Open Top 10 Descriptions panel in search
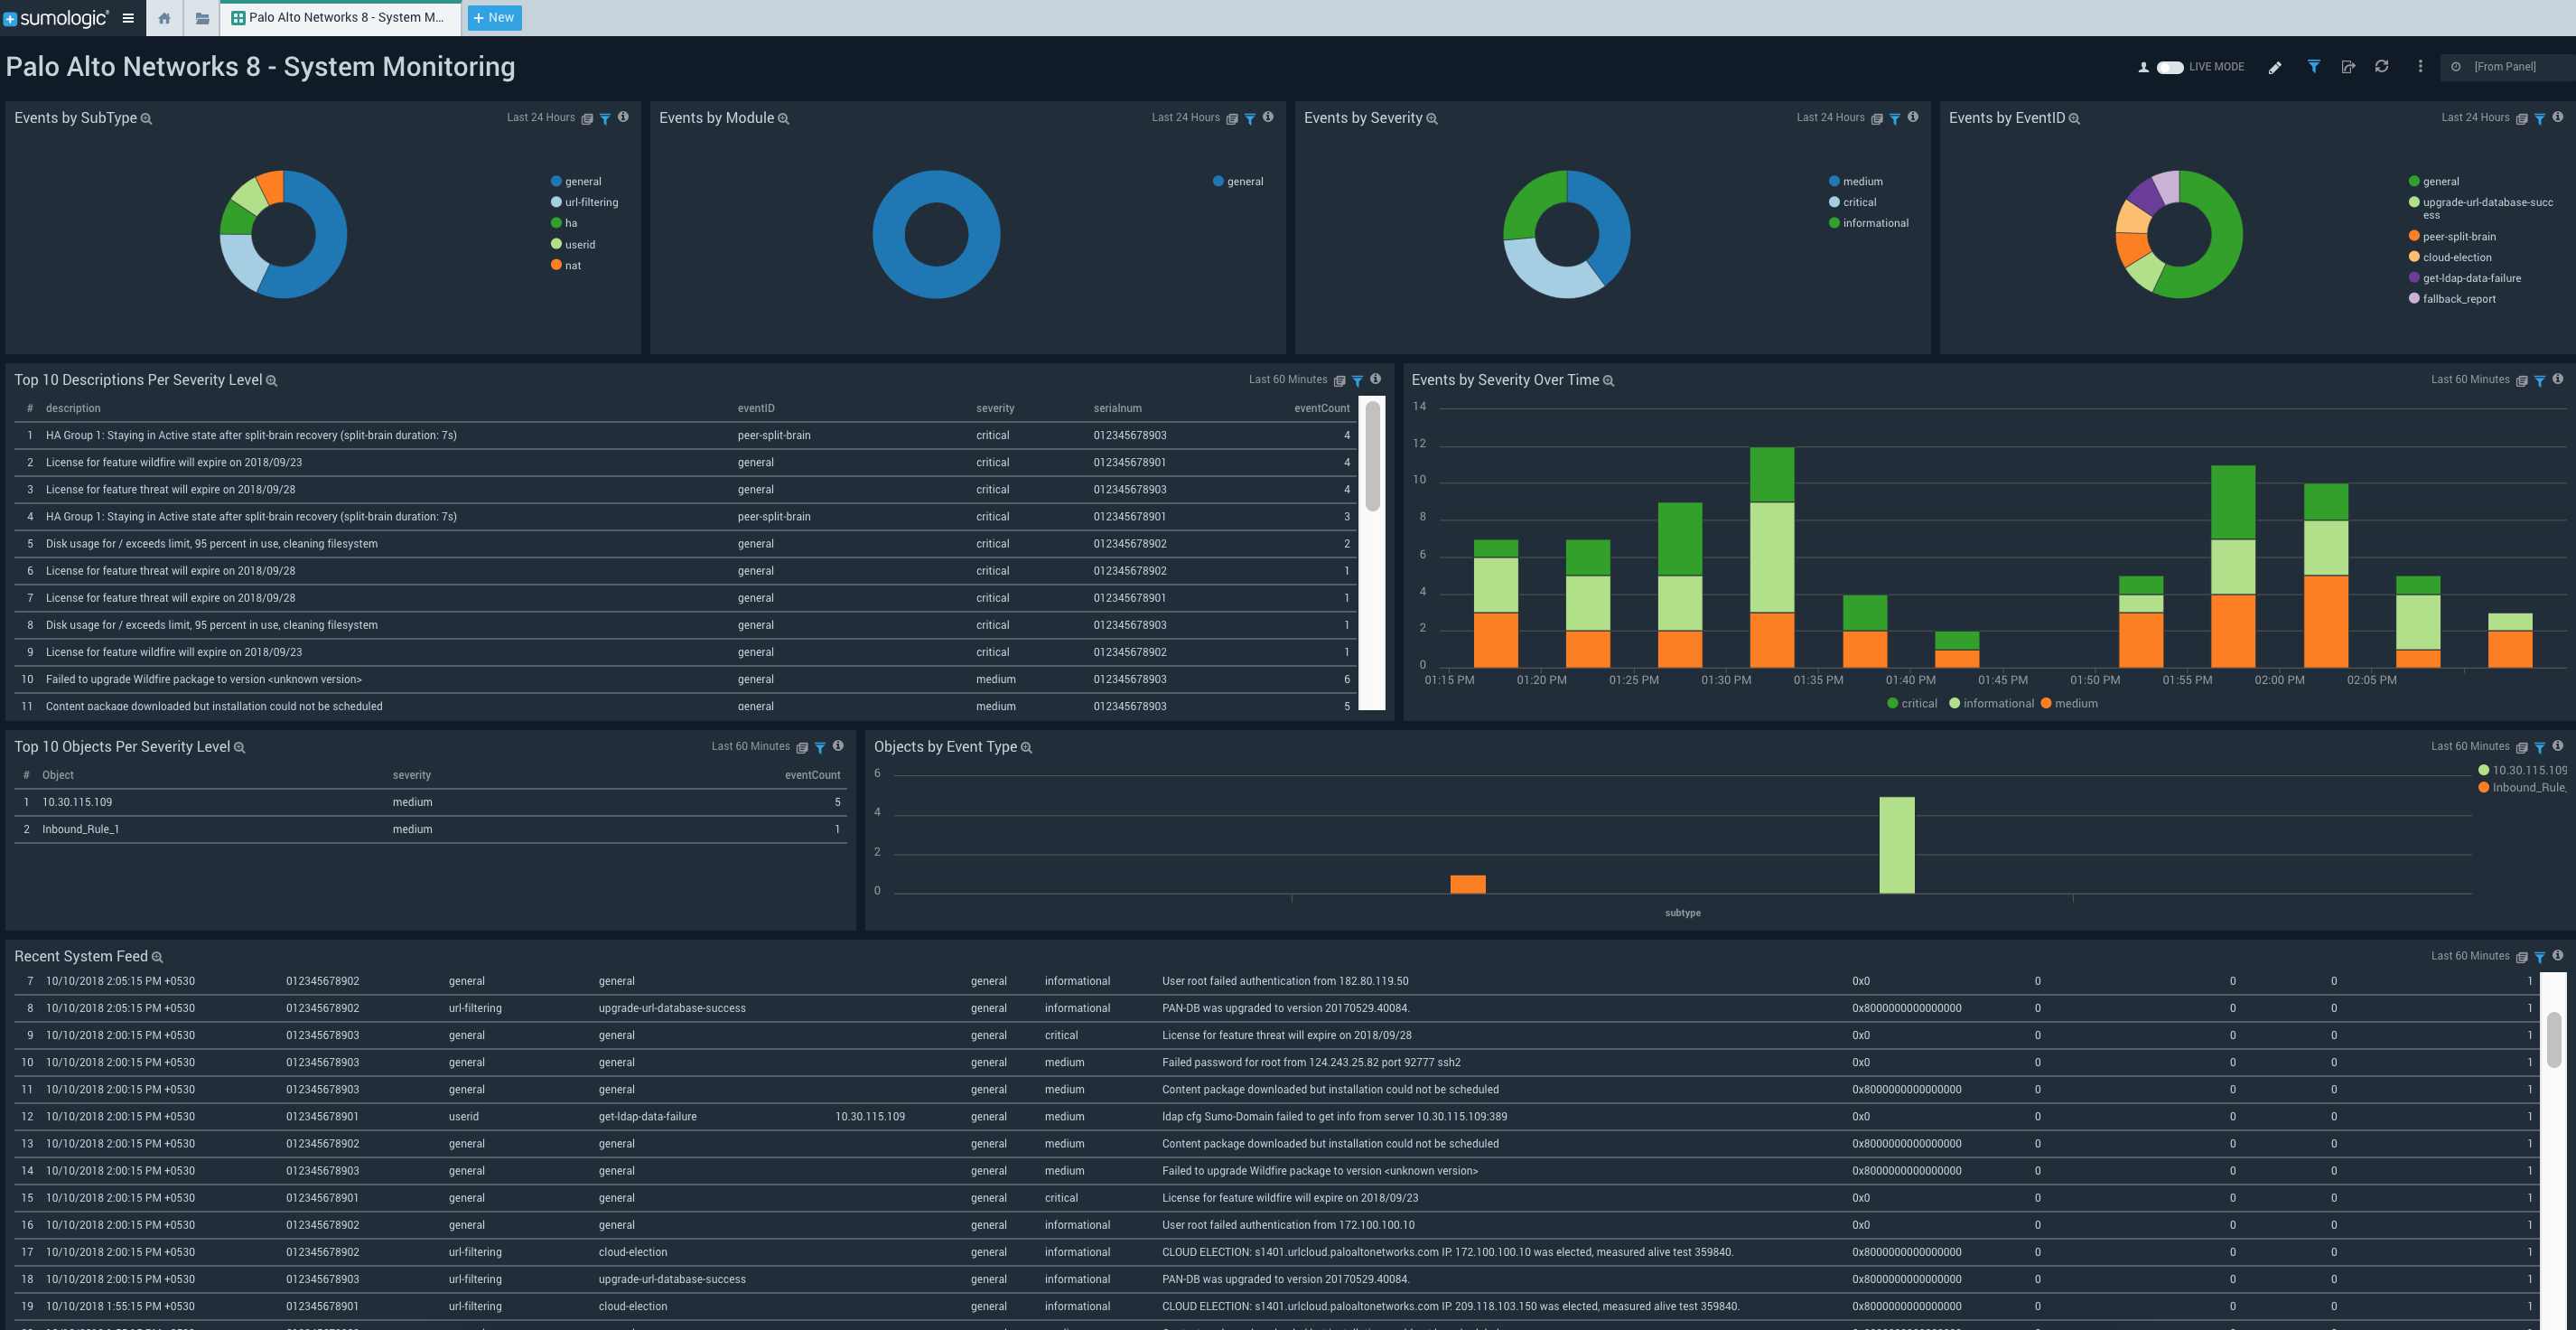 click(272, 381)
